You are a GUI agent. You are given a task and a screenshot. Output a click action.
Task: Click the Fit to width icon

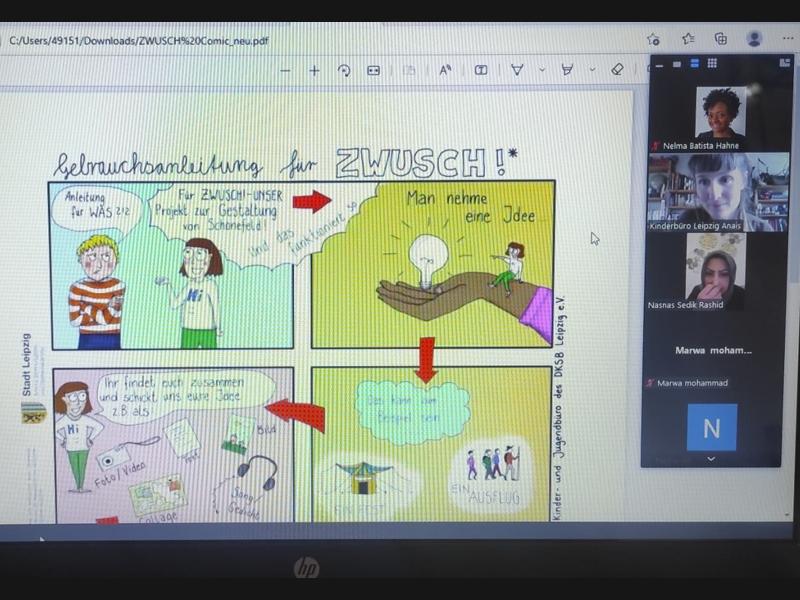(x=373, y=71)
